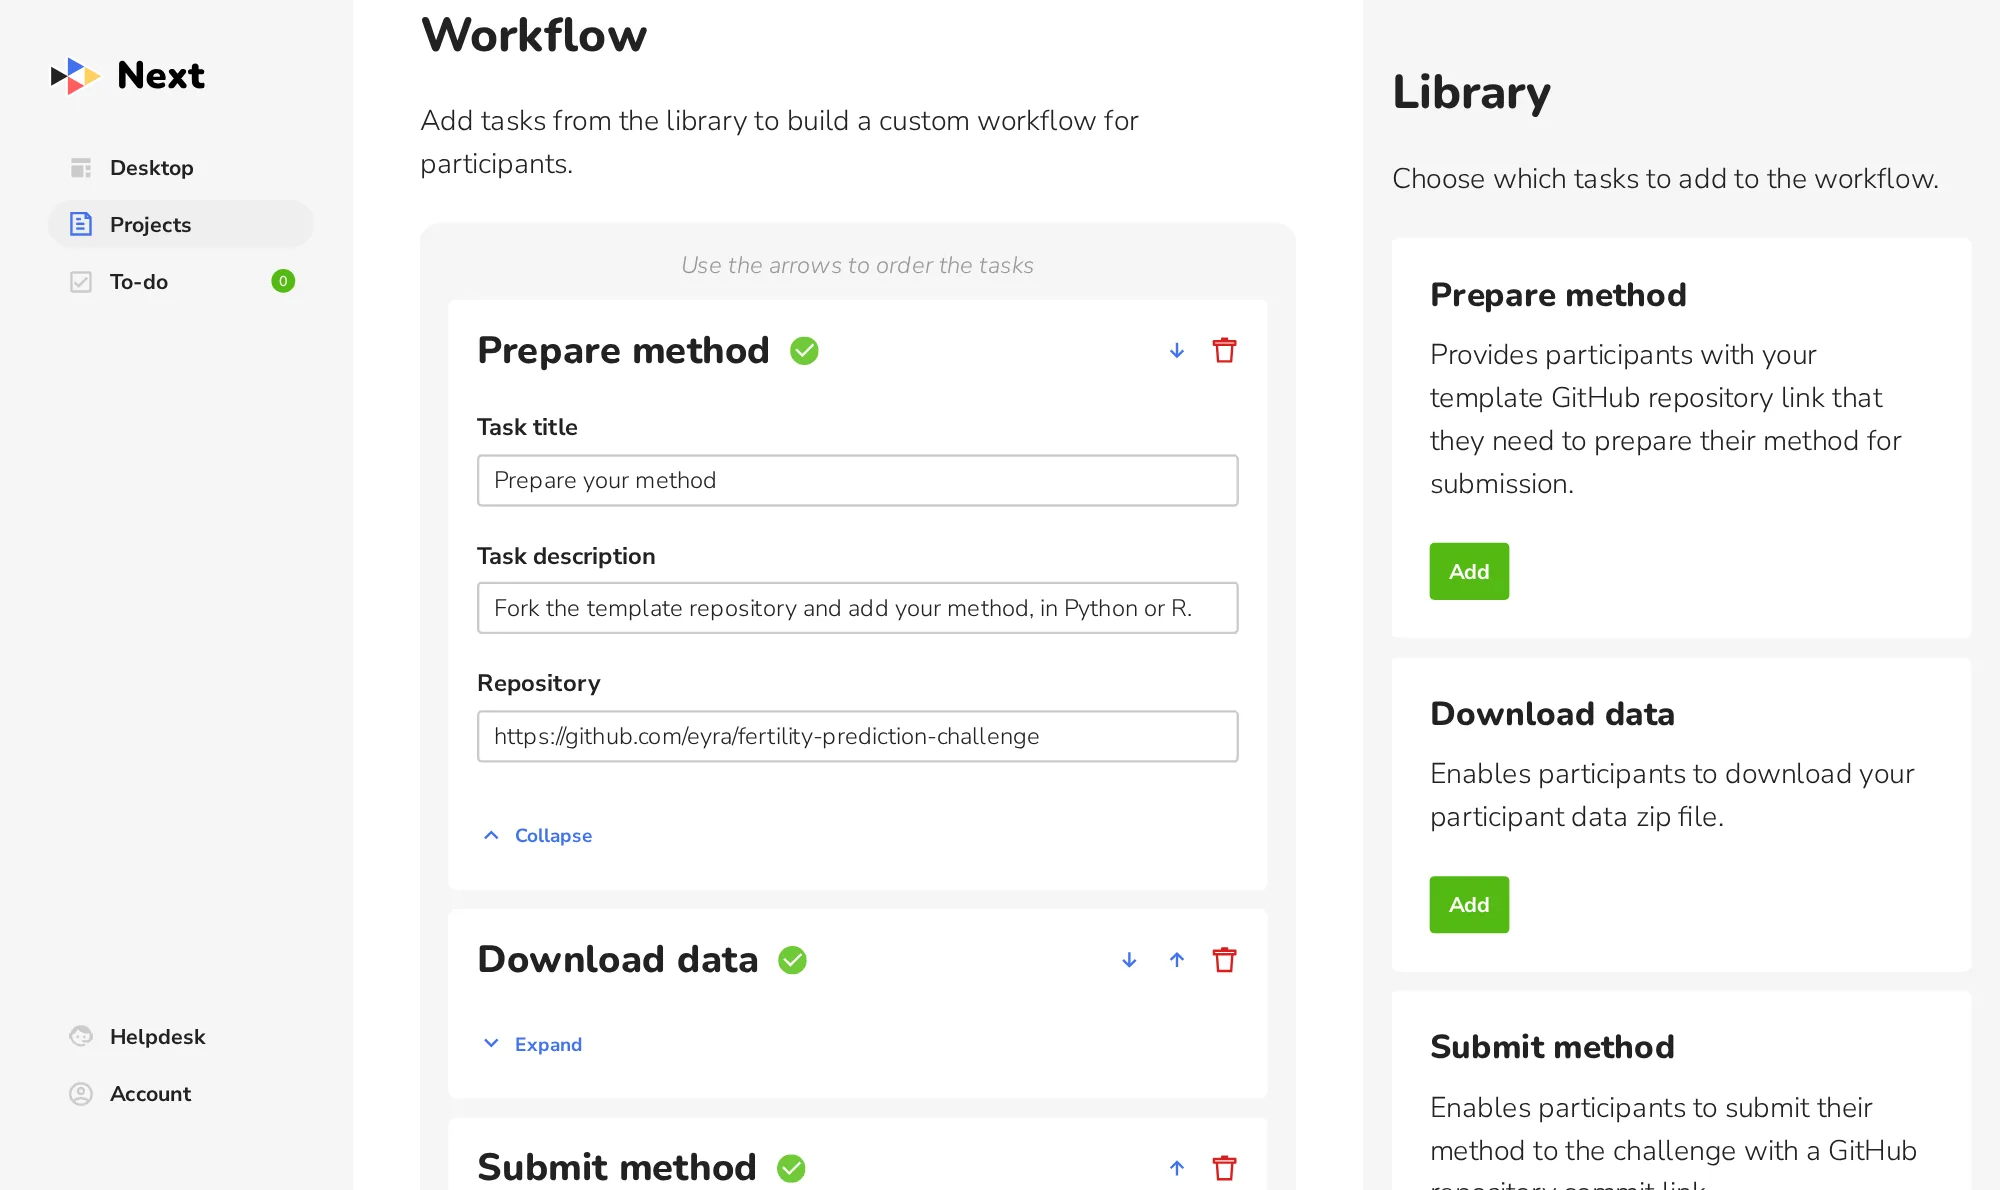Expand the Download data task

pyautogui.click(x=533, y=1044)
